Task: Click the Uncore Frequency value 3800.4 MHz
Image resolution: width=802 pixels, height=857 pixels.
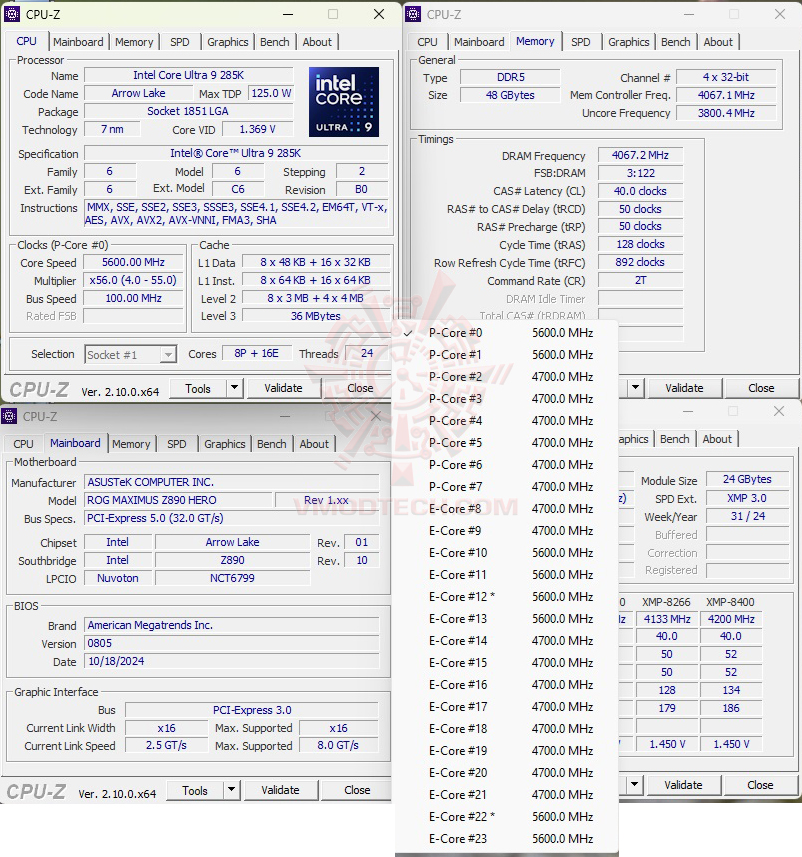Action: [726, 113]
